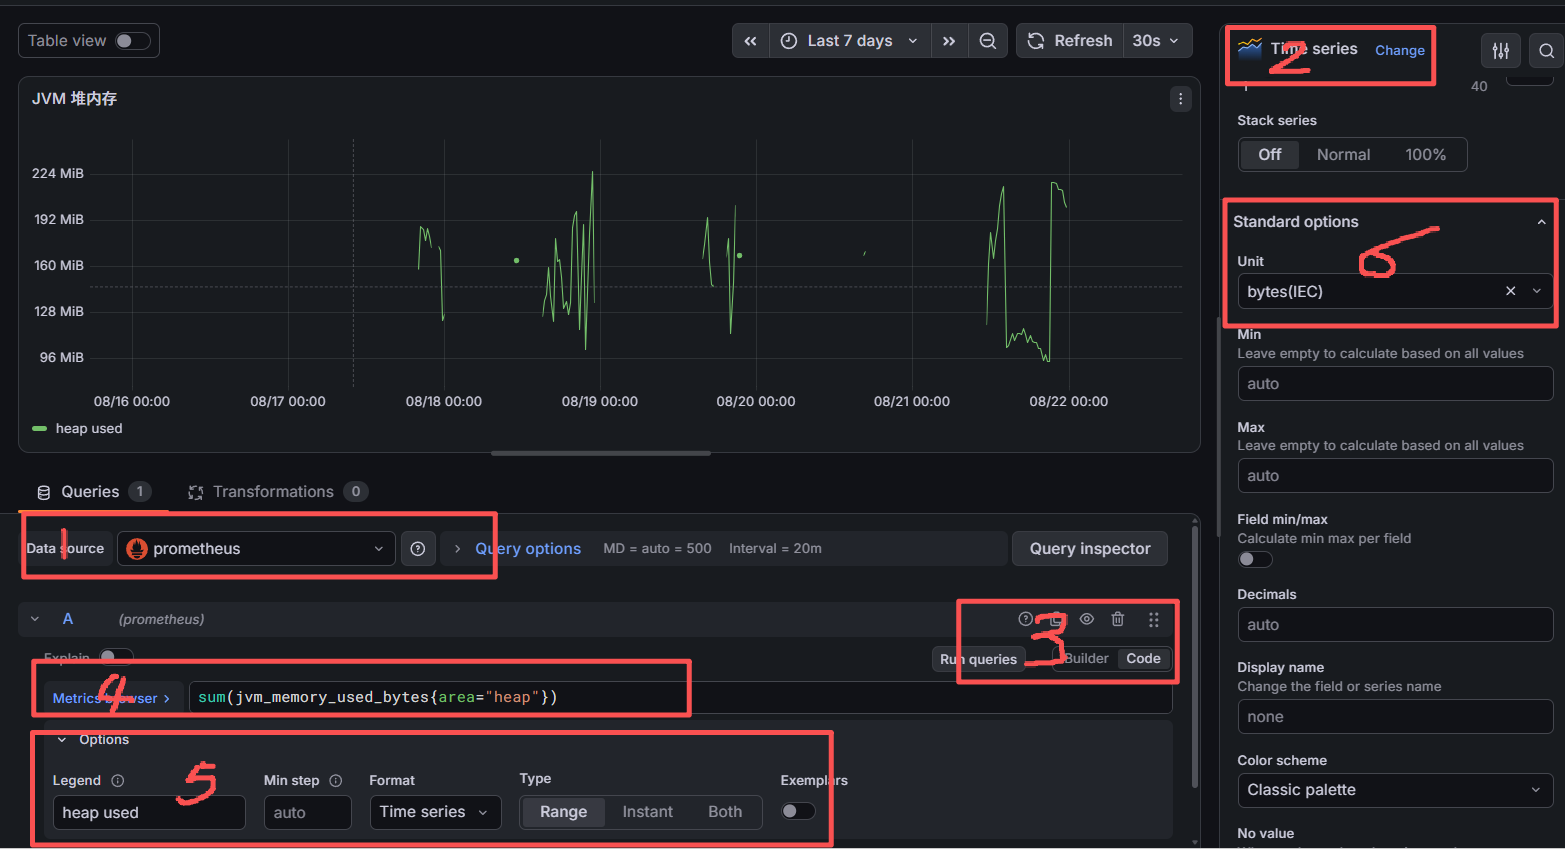Click the JVM panel title

pyautogui.click(x=75, y=99)
